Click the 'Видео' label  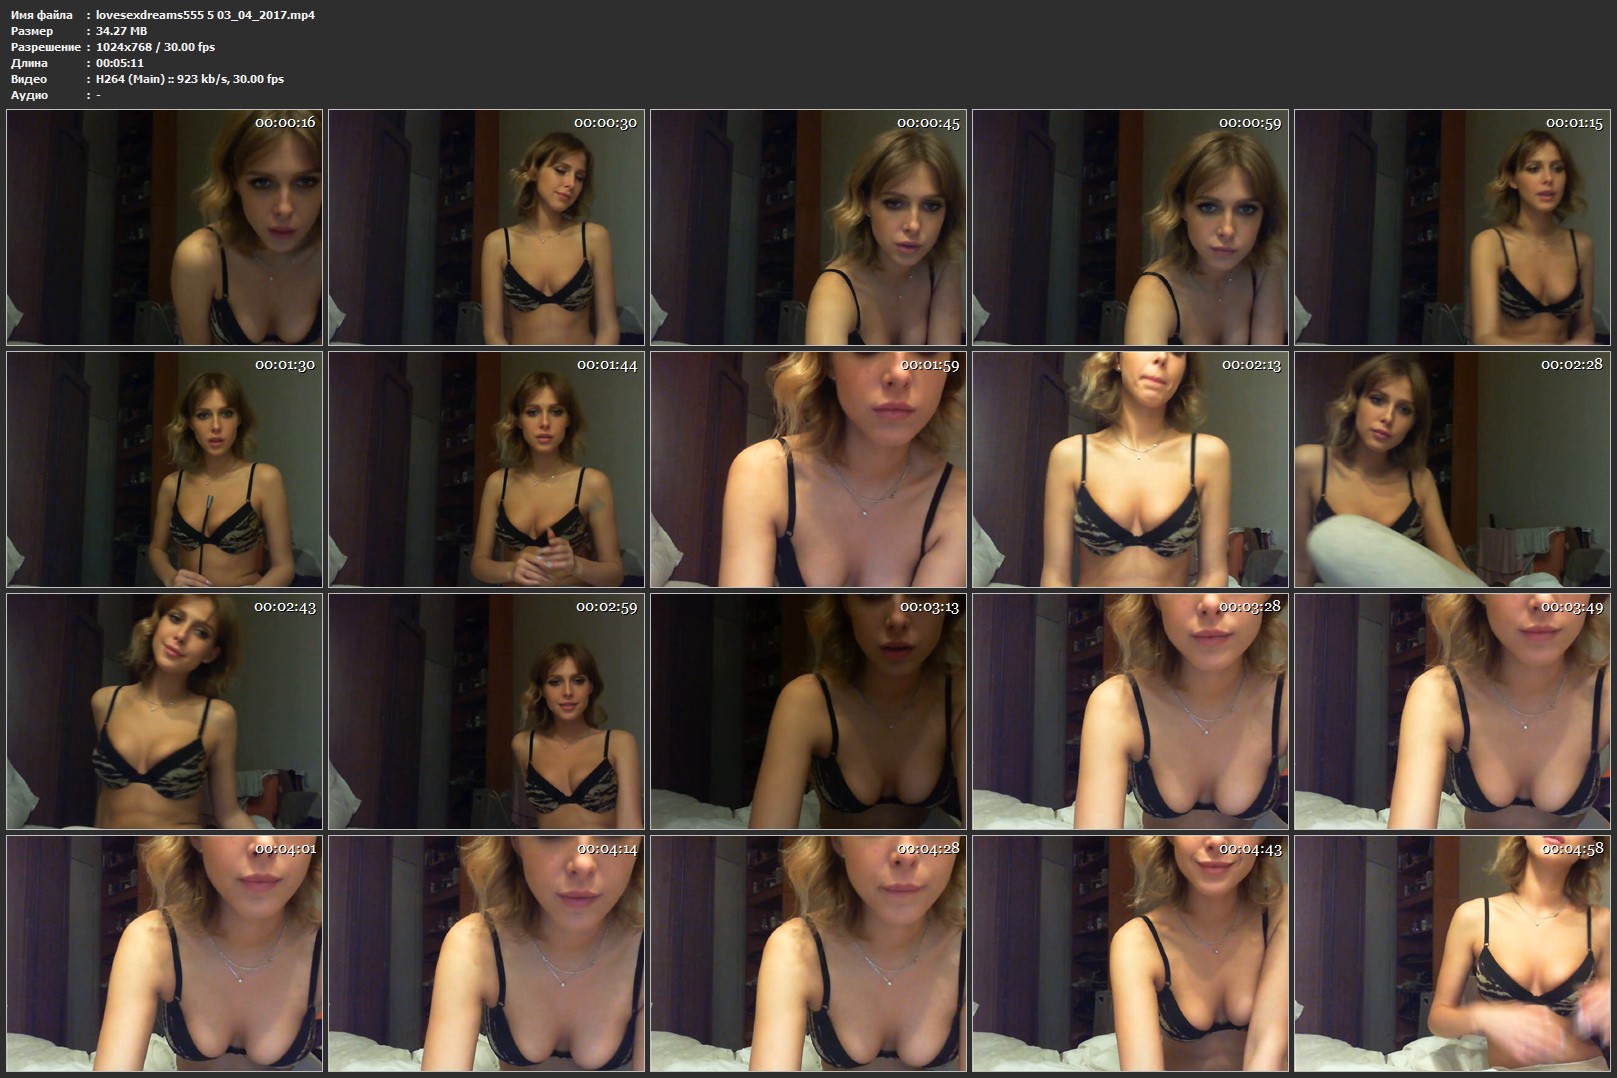[28, 79]
